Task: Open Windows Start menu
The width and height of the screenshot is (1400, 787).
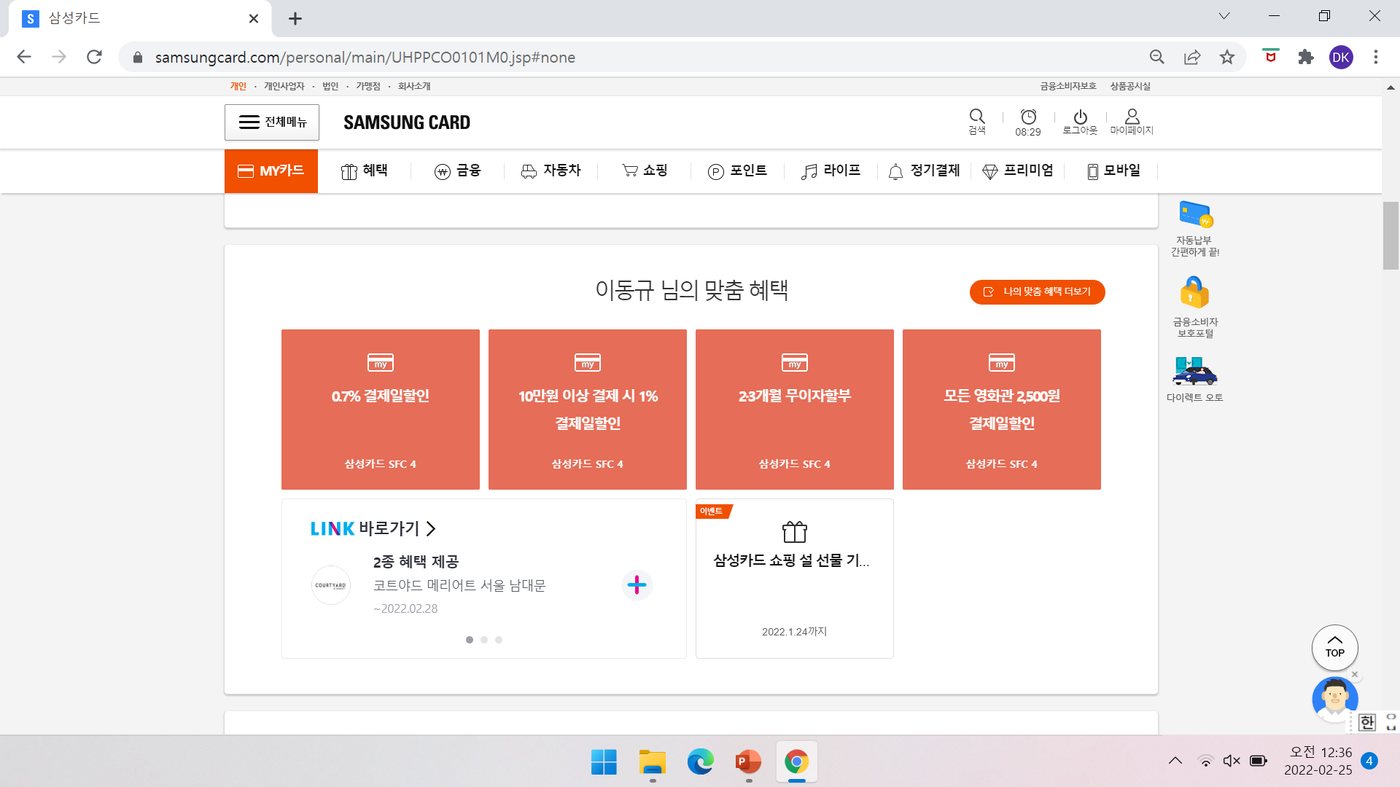Action: coord(604,762)
